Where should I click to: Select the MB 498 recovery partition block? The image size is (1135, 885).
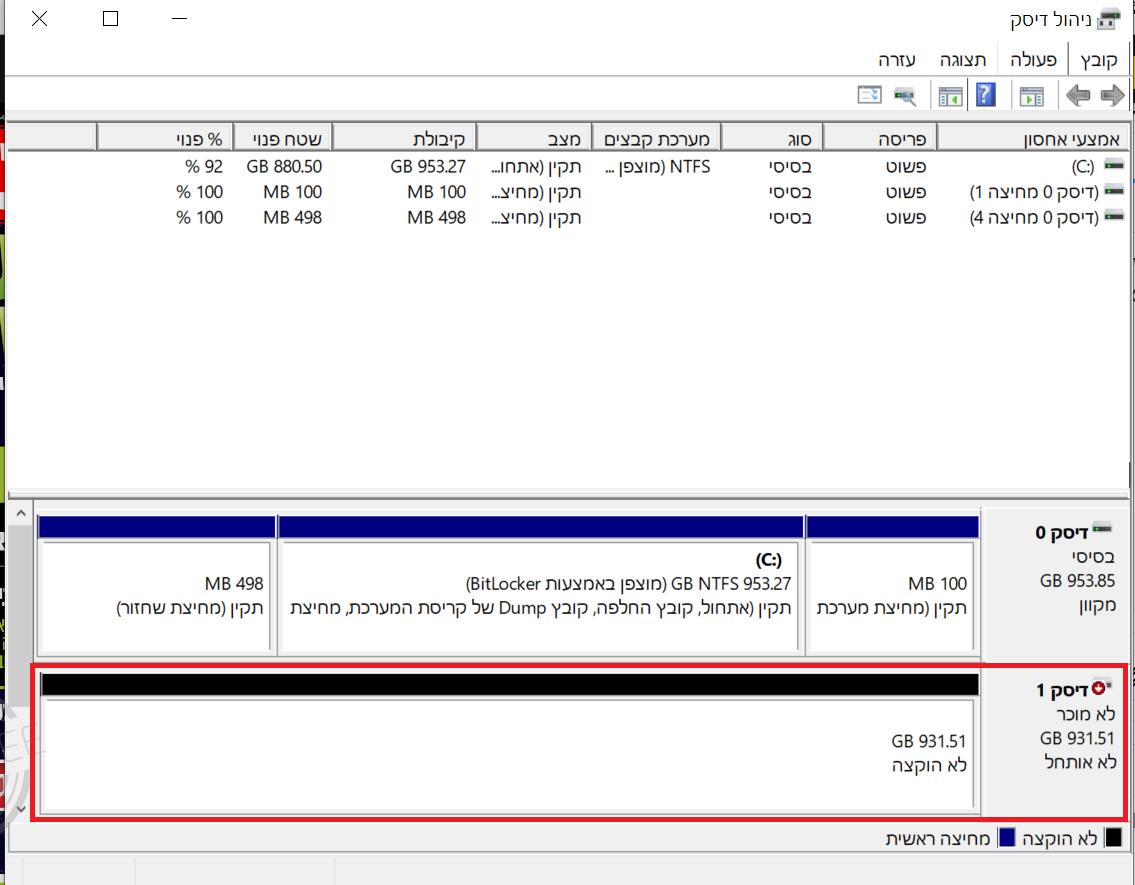pos(156,585)
